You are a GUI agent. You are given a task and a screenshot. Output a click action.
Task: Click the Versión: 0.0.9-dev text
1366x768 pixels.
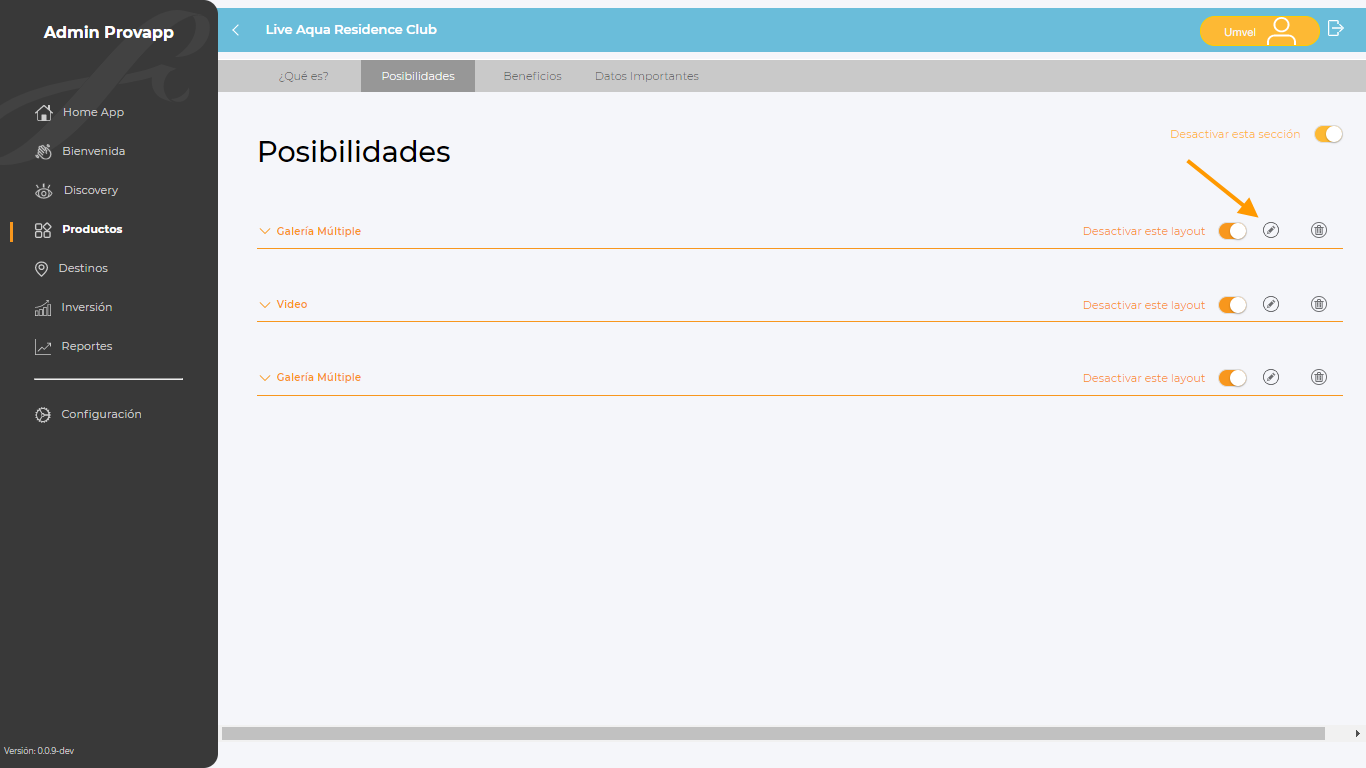pos(39,751)
